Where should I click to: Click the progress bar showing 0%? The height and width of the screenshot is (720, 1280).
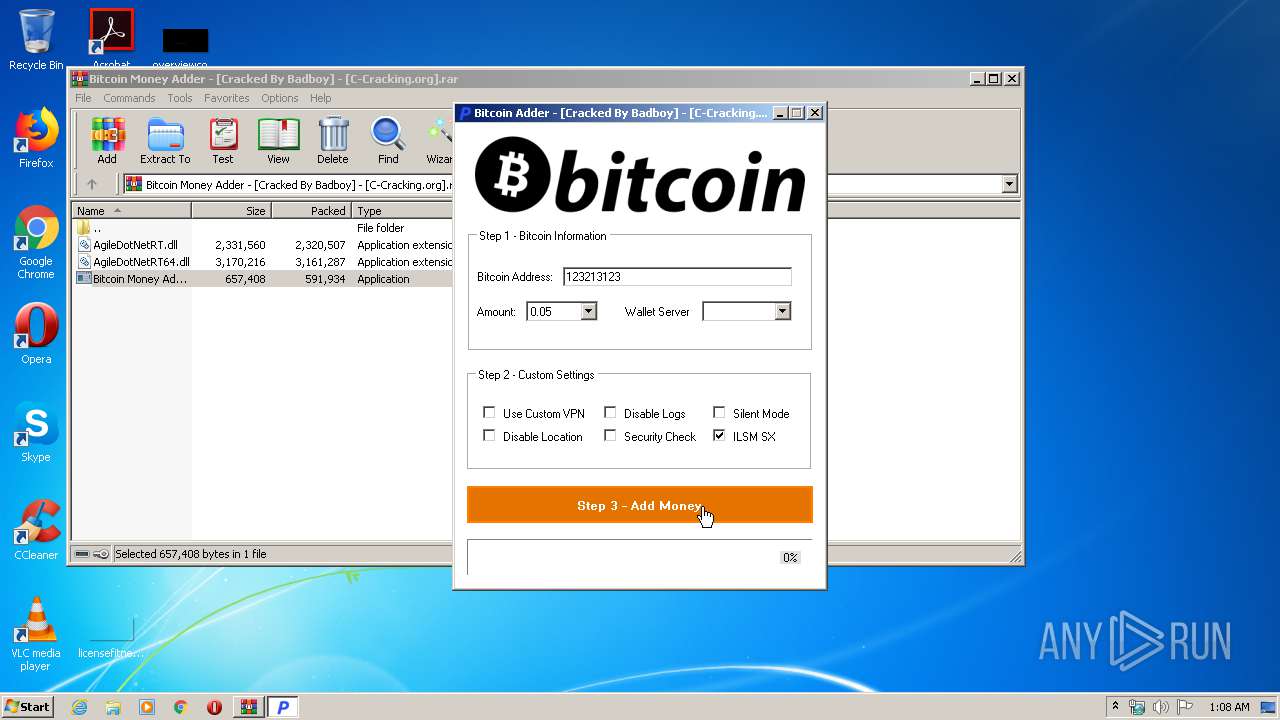[640, 557]
